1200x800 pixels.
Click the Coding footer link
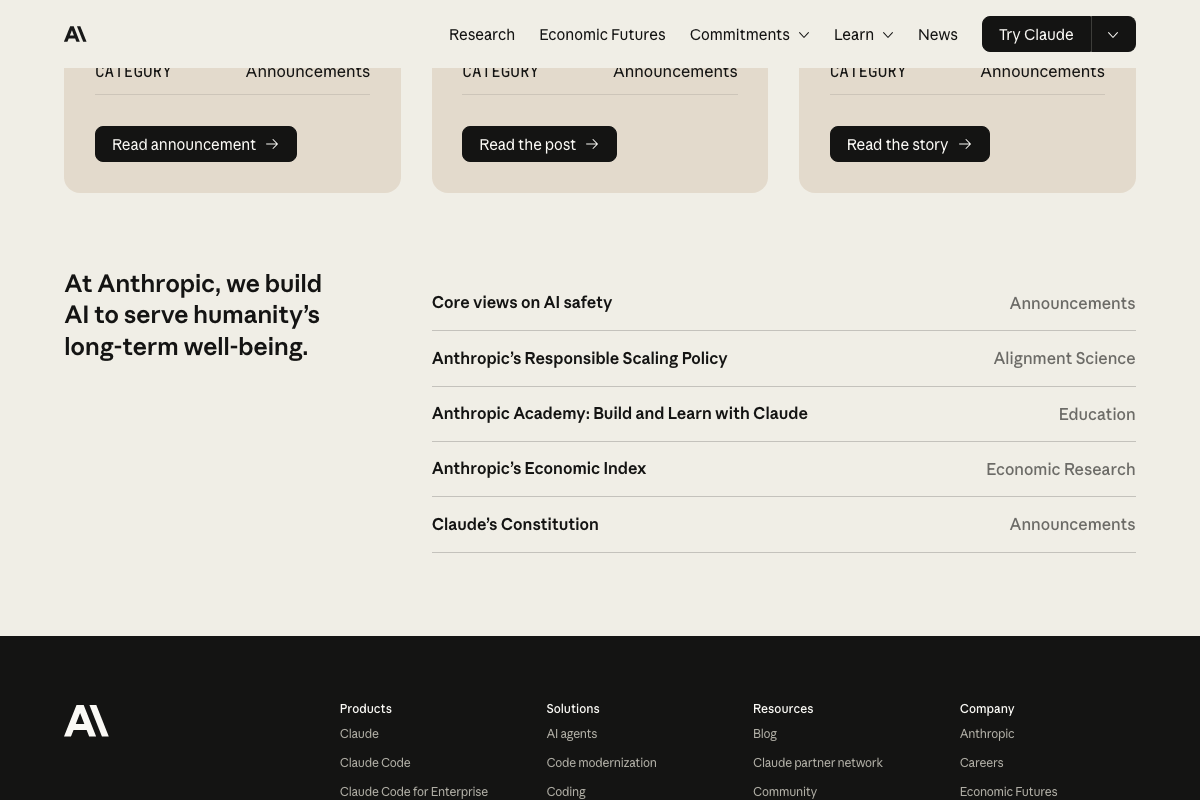[x=566, y=791]
